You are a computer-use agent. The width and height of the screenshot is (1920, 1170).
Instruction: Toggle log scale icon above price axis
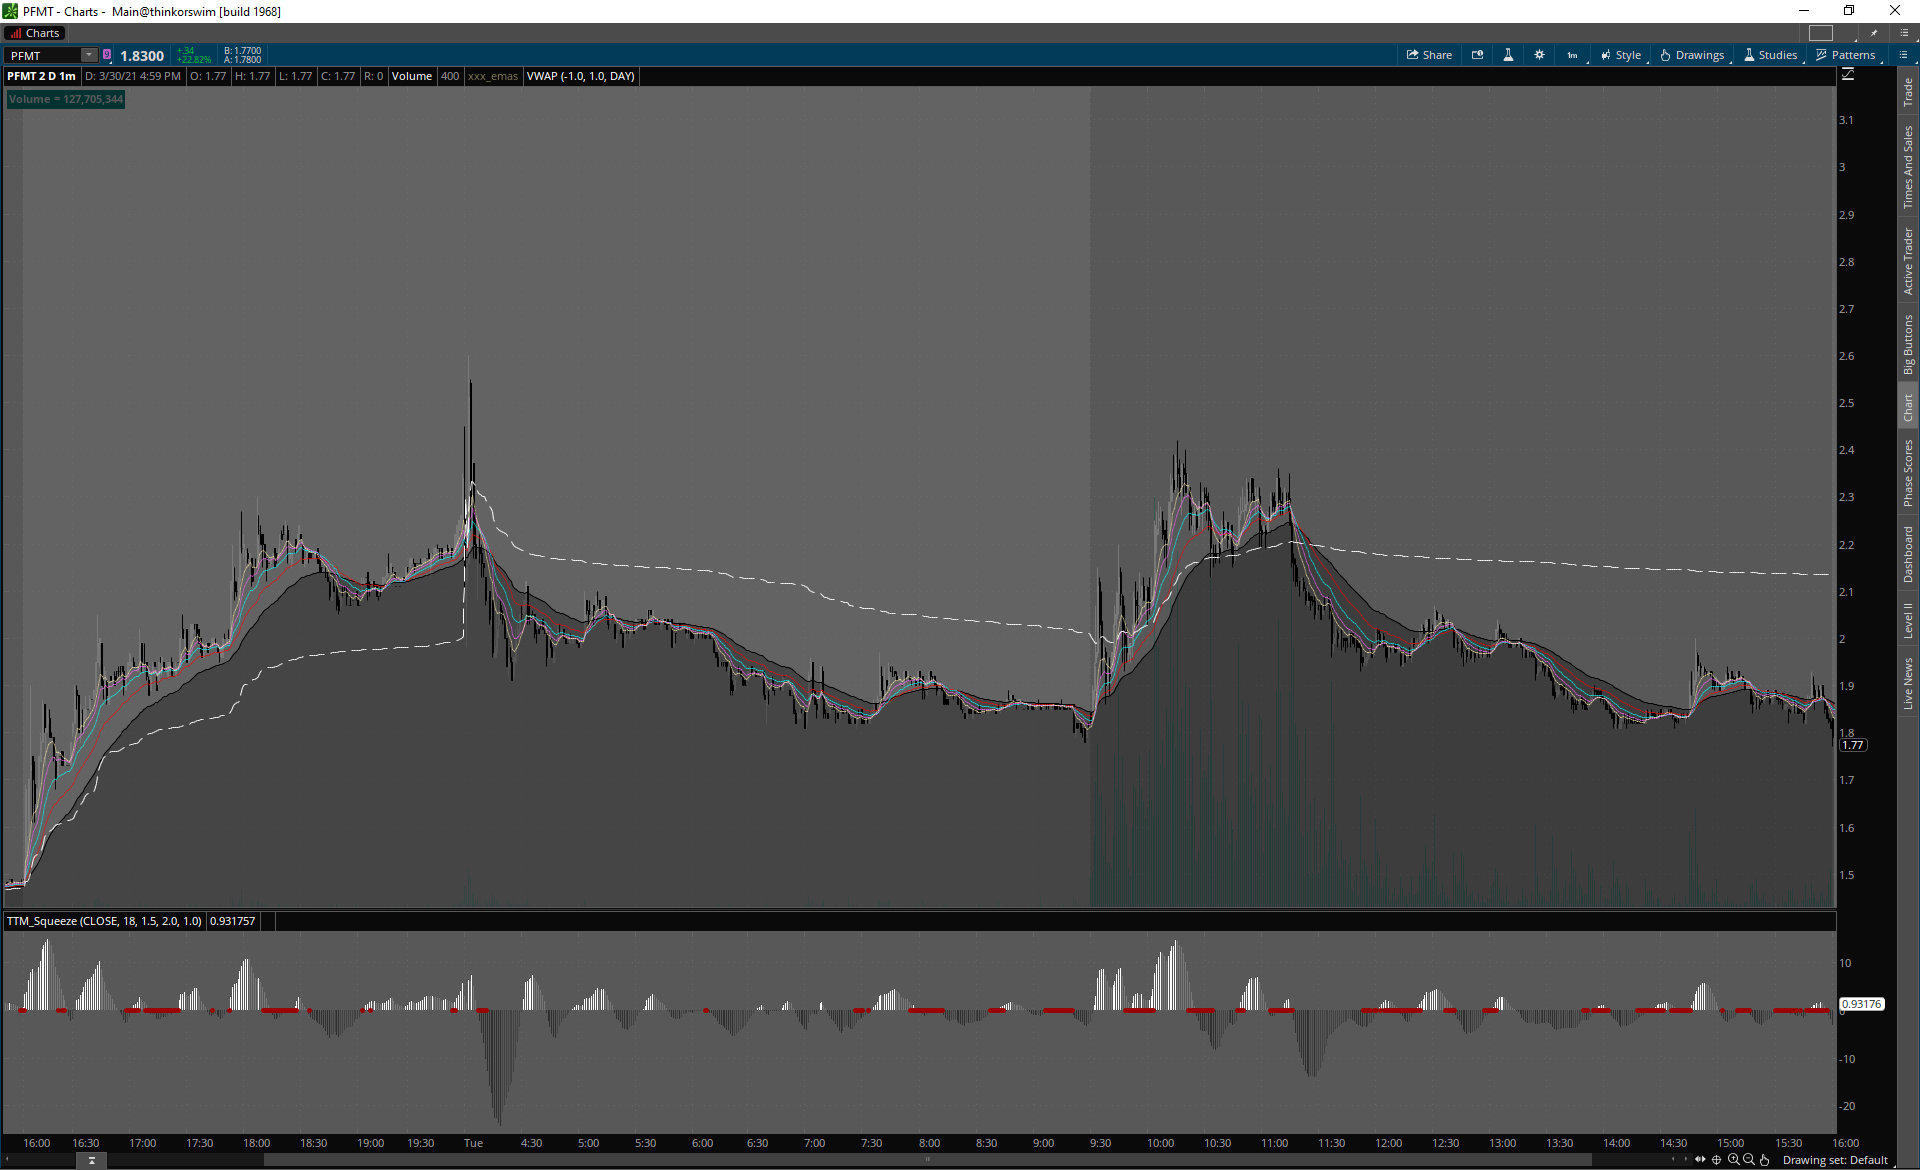[1848, 75]
